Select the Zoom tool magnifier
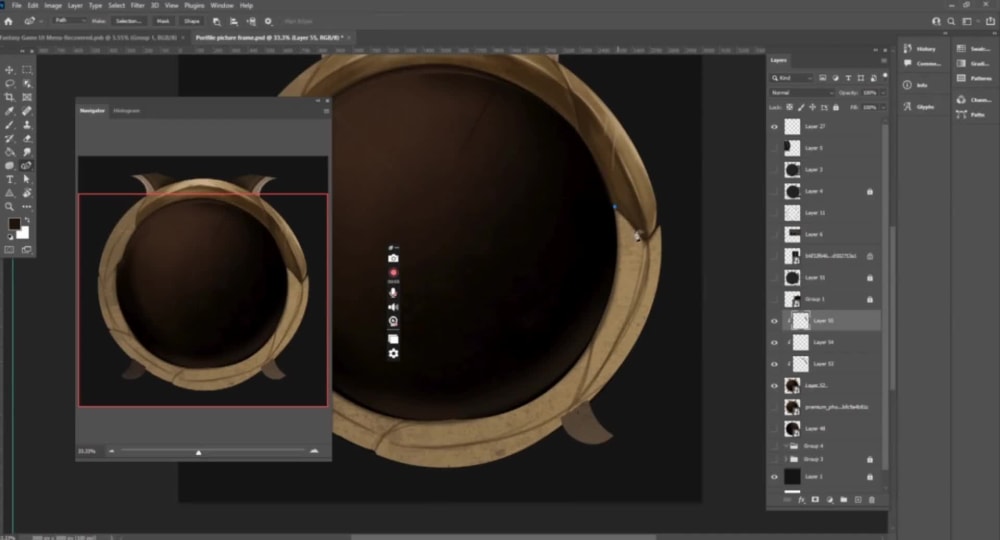This screenshot has width=1000, height=540. 10,207
